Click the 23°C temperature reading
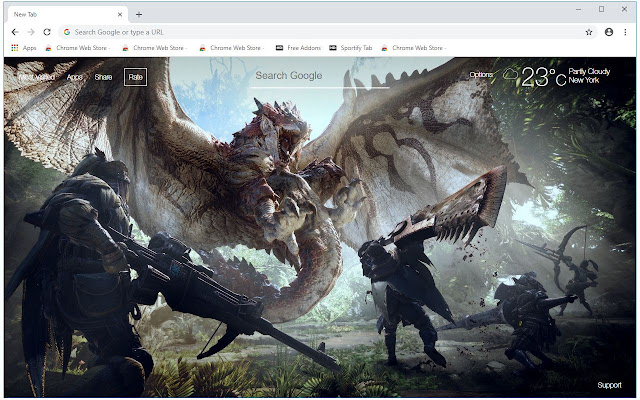The width and height of the screenshot is (640, 400). tap(543, 77)
